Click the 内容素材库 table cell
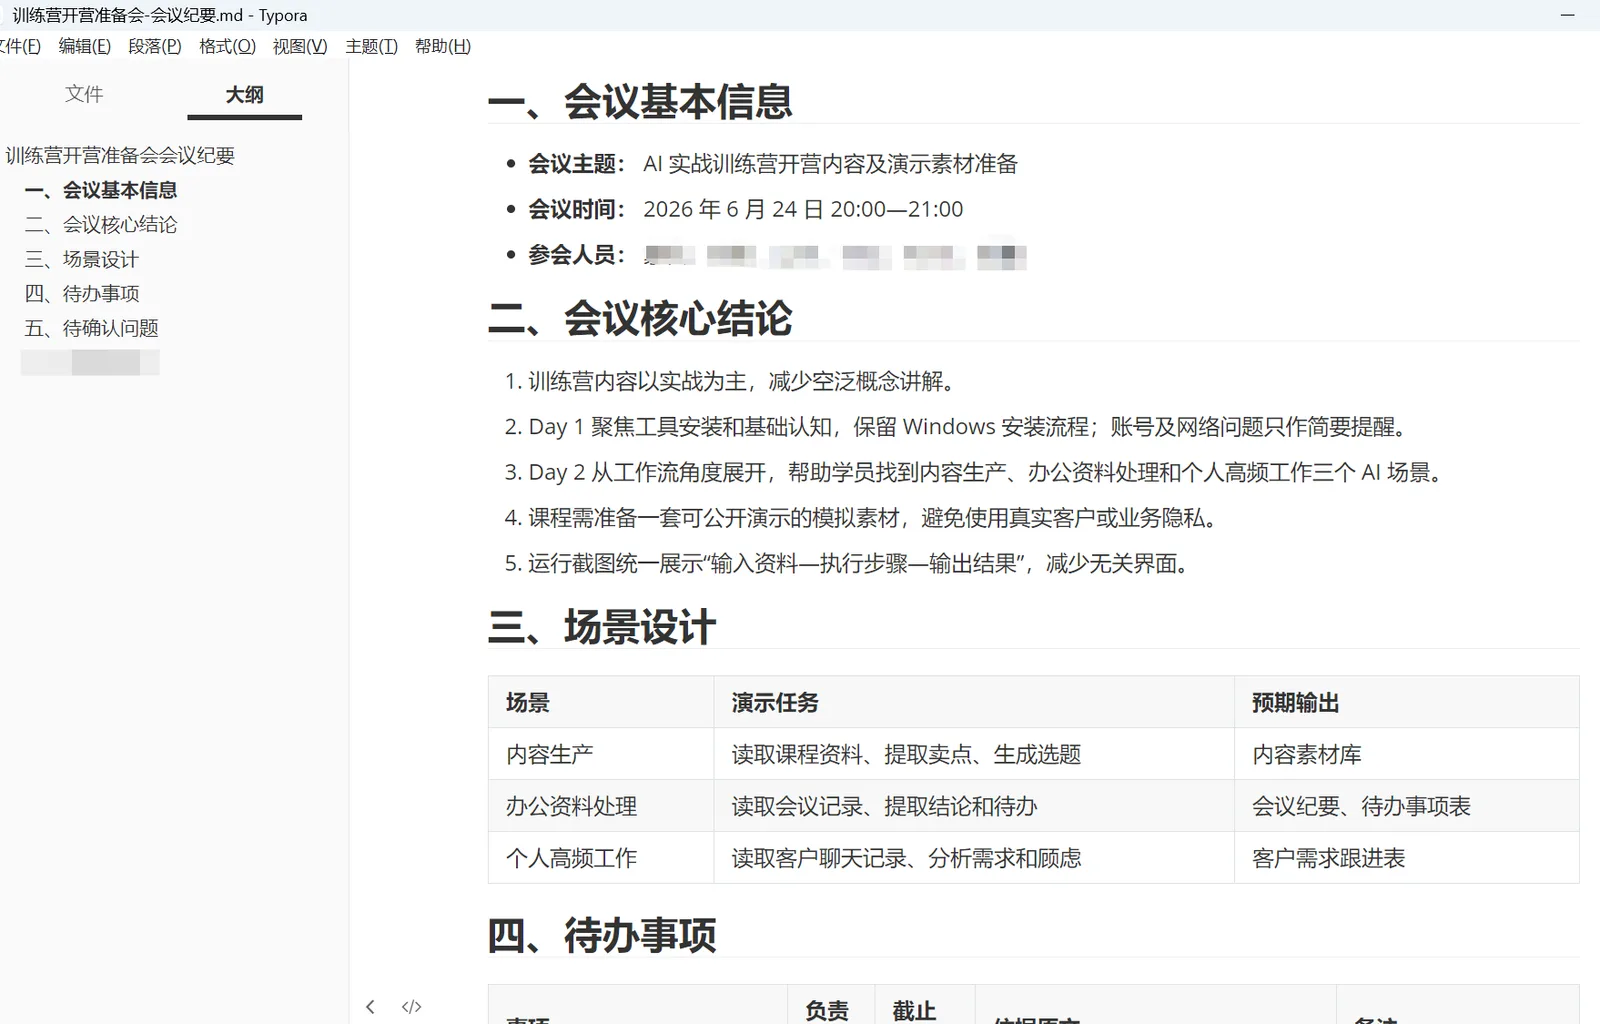This screenshot has height=1024, width=1600. pyautogui.click(x=1407, y=754)
